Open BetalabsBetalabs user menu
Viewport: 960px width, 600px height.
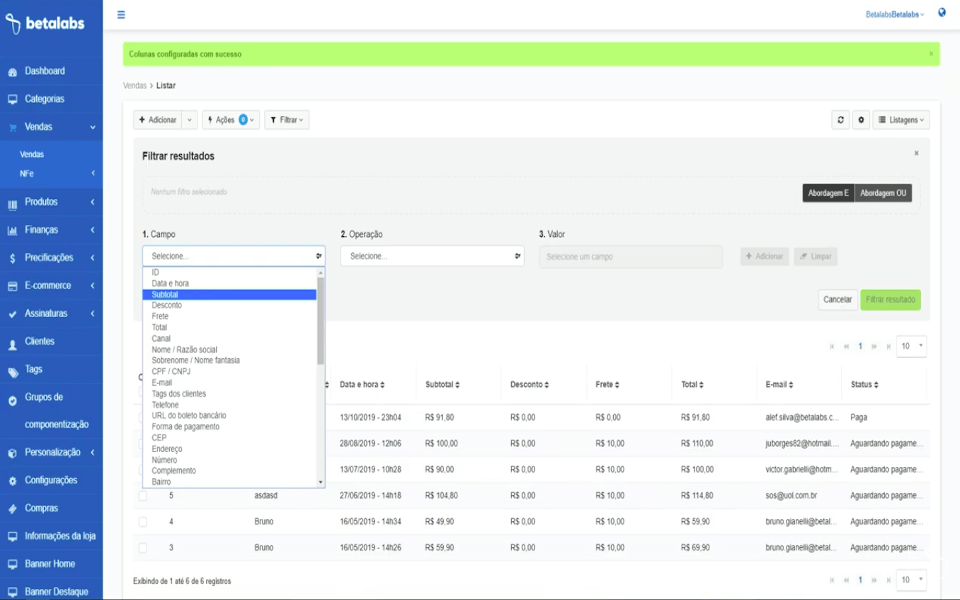click(894, 14)
